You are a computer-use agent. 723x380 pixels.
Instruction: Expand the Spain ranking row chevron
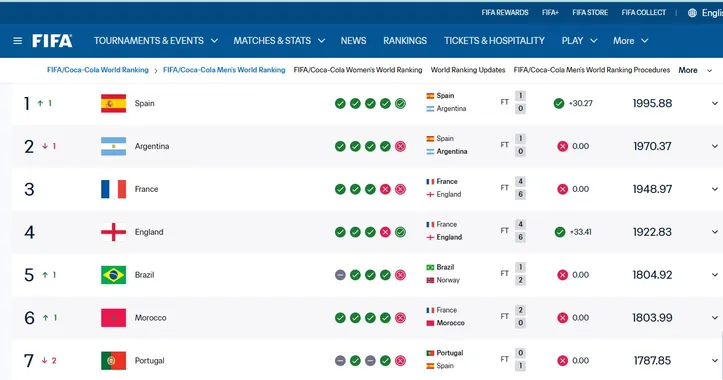click(715, 103)
